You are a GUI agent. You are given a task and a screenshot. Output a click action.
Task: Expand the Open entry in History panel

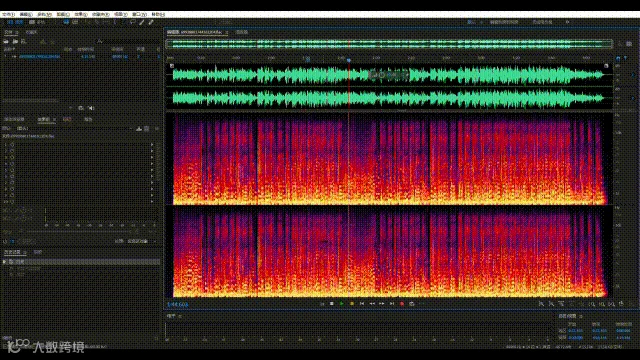tap(5, 262)
